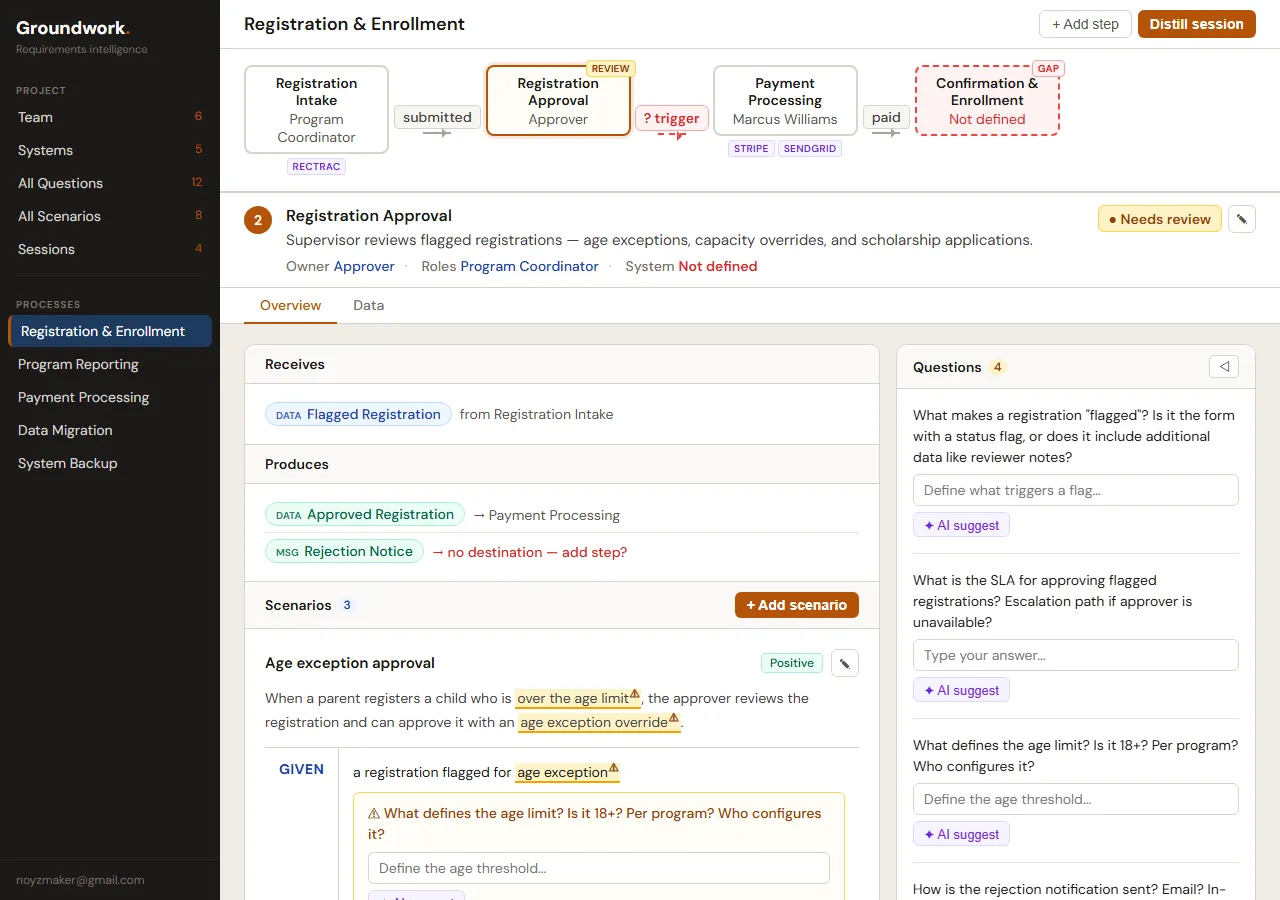Select the '? trigger' transition connector
Viewport: 1280px width, 900px height.
(x=671, y=118)
